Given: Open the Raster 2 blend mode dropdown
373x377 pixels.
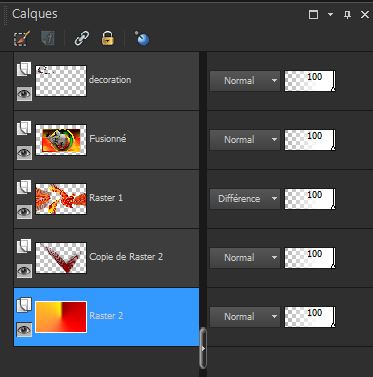Looking at the screenshot, I should click(245, 317).
